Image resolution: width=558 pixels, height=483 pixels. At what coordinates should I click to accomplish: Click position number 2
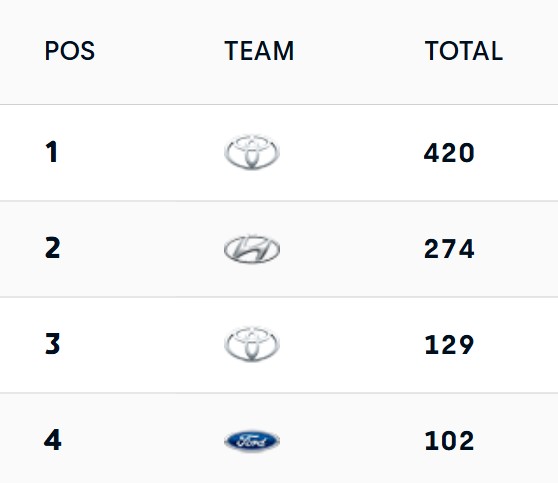[53, 248]
